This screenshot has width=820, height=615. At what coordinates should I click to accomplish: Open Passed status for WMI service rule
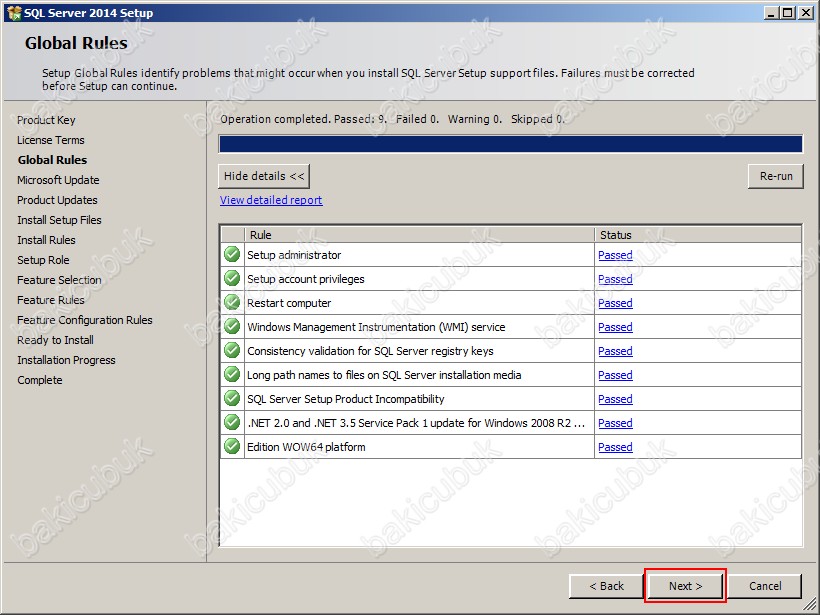[615, 327]
